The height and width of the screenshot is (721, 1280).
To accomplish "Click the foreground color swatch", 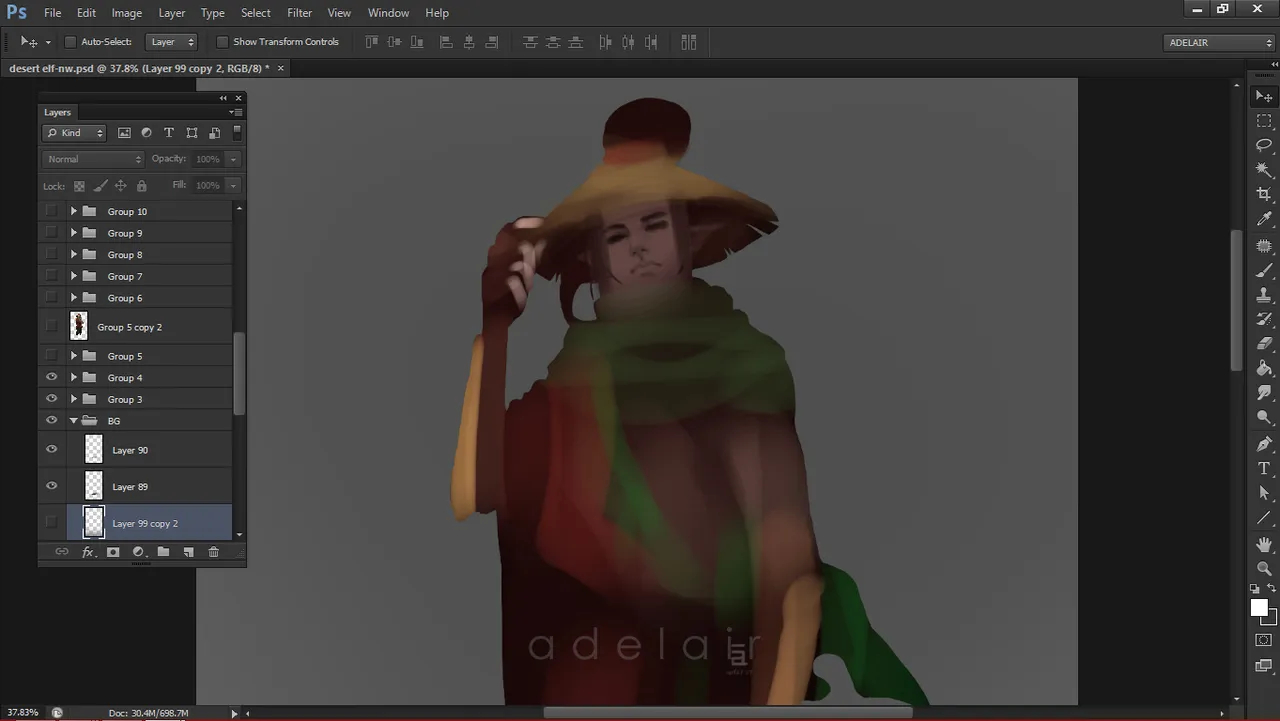I will [1259, 608].
